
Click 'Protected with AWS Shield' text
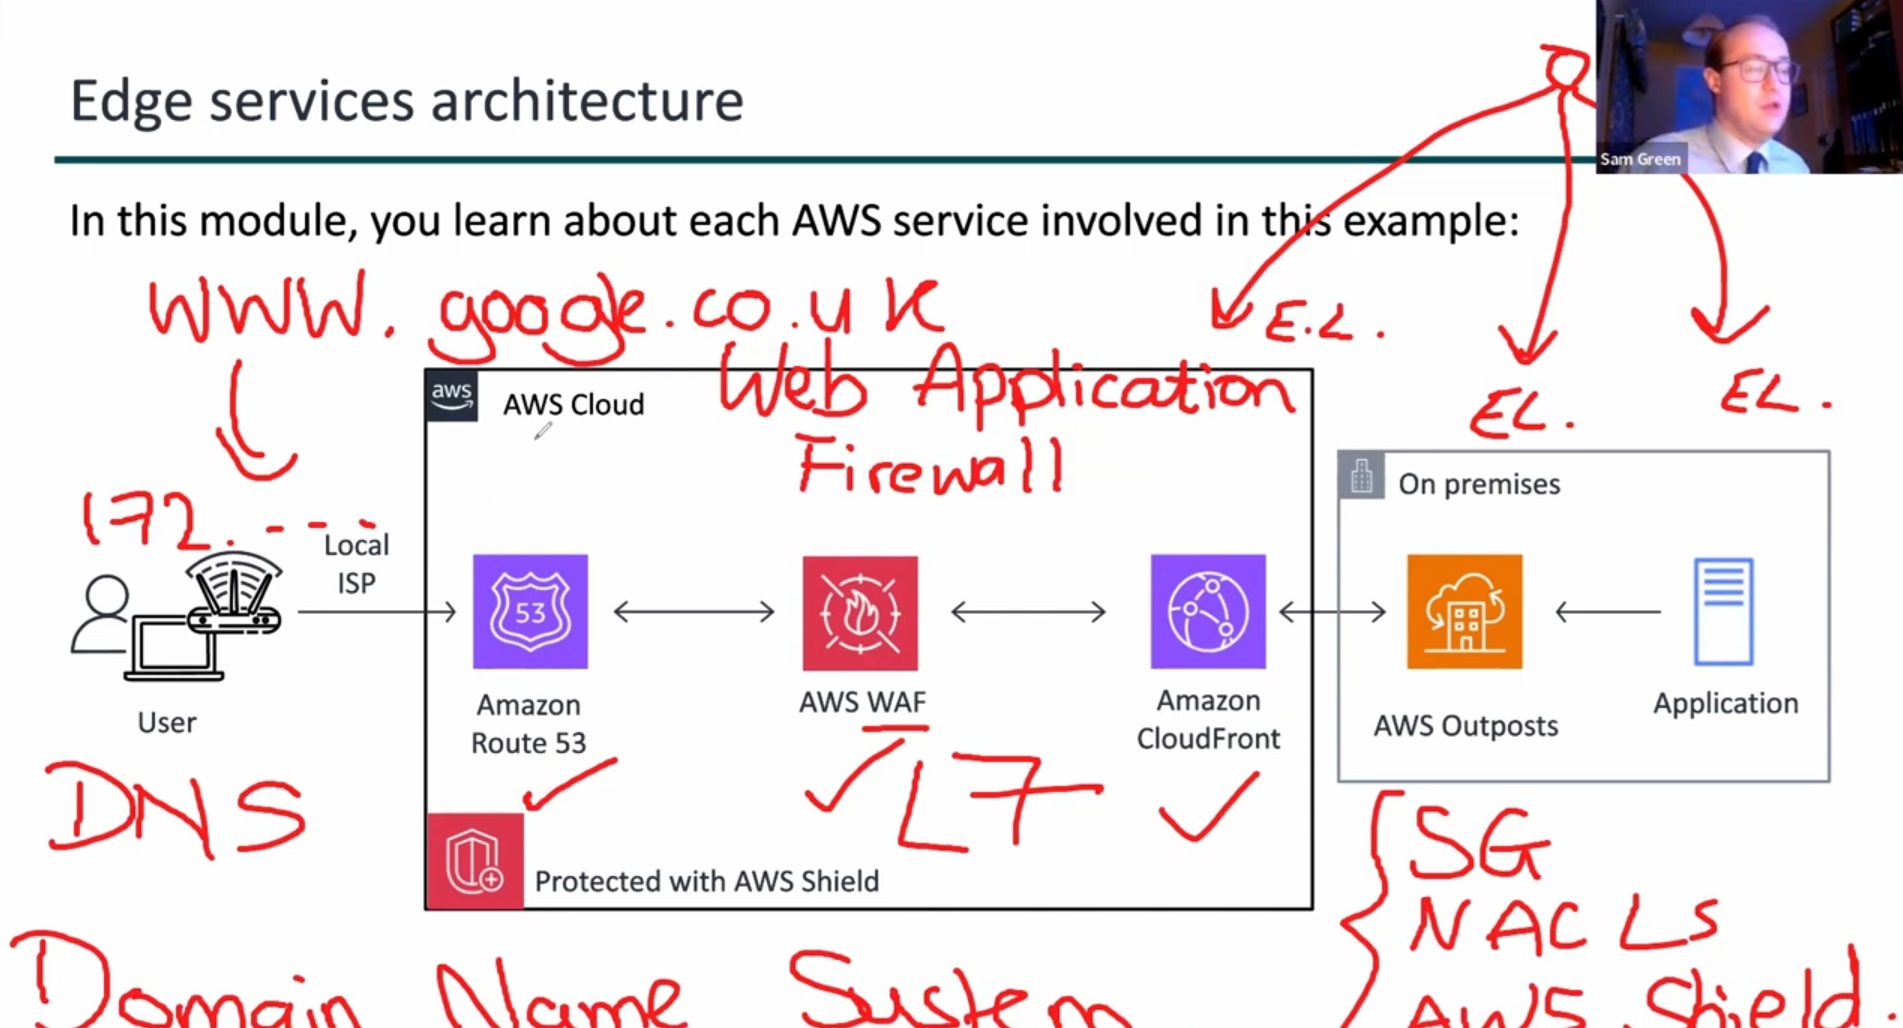click(707, 881)
